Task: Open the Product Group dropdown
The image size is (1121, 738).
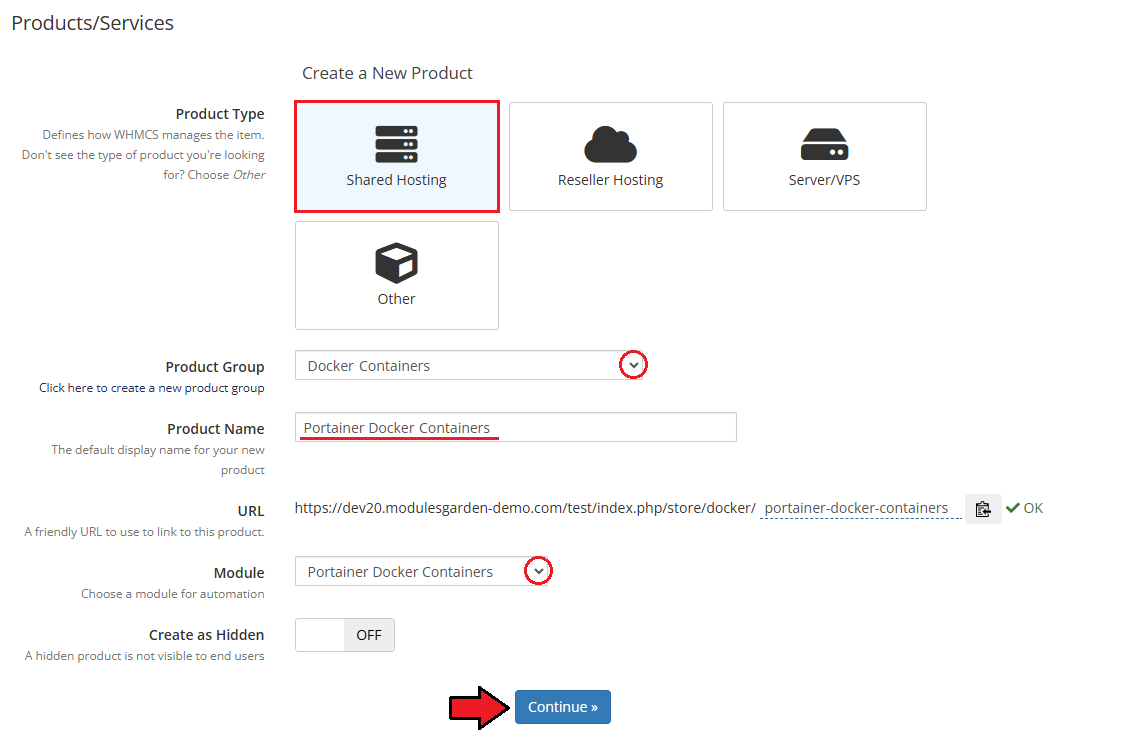Action: (470, 365)
